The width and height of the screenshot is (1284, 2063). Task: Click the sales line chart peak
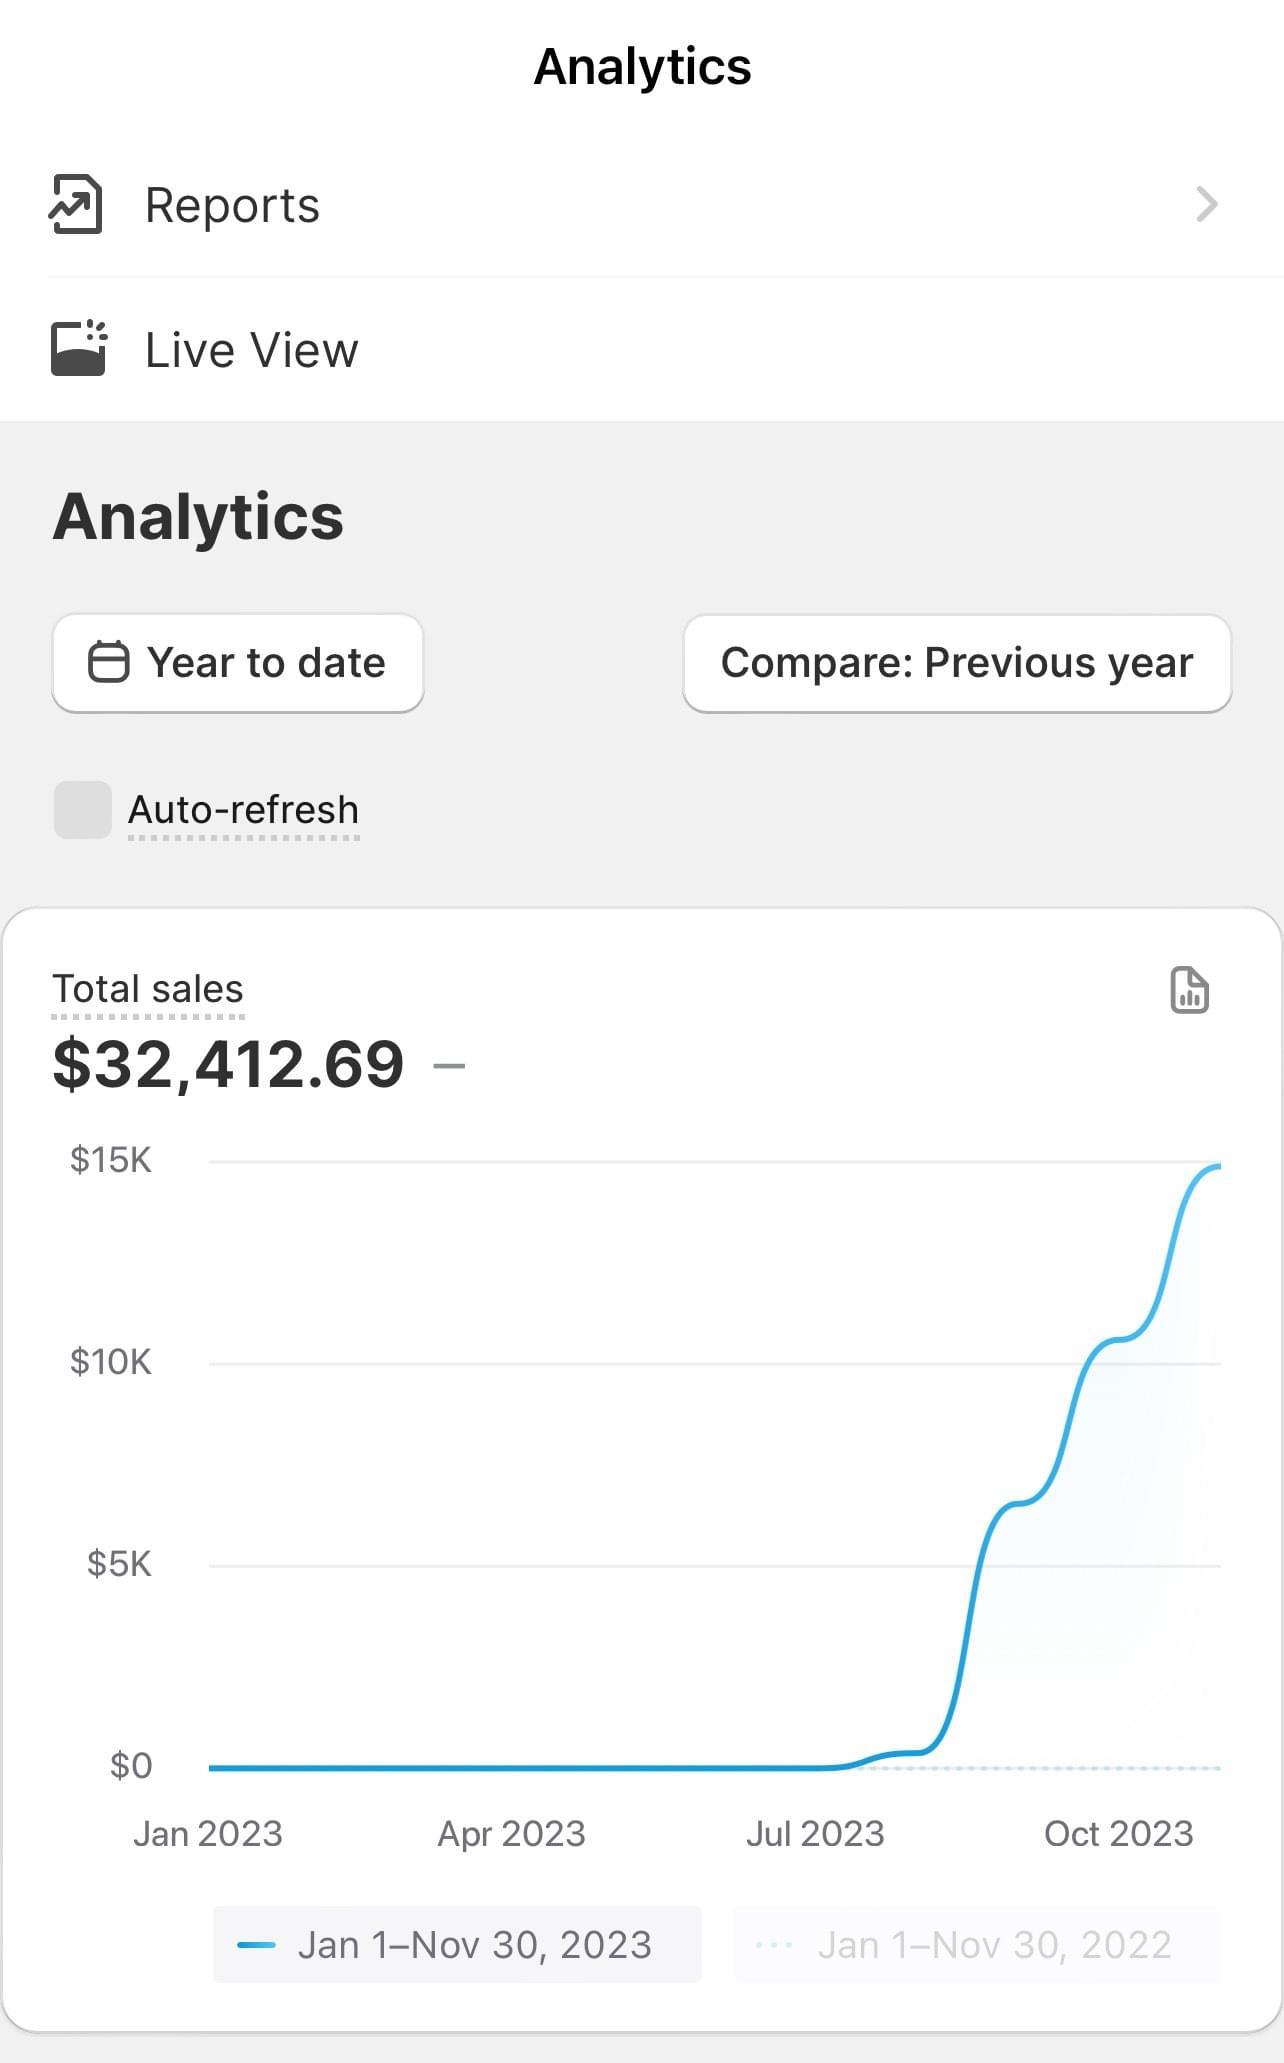1214,1167
